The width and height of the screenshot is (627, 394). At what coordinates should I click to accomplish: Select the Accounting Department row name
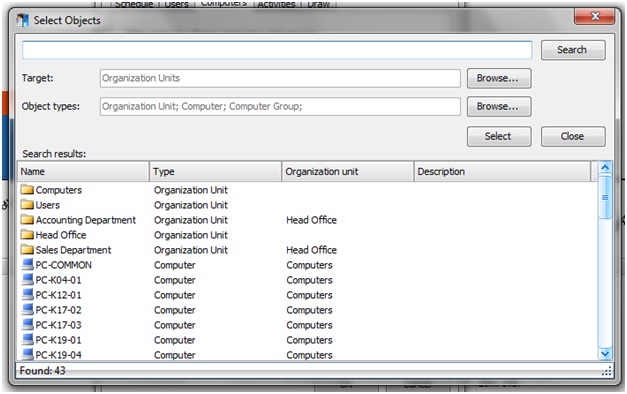tap(86, 220)
